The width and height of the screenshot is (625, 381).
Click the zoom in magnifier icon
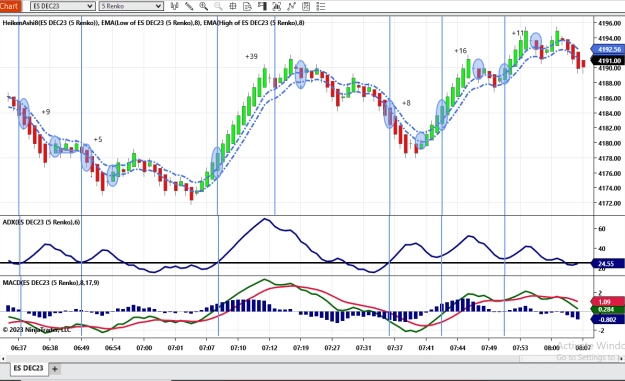(203, 6)
